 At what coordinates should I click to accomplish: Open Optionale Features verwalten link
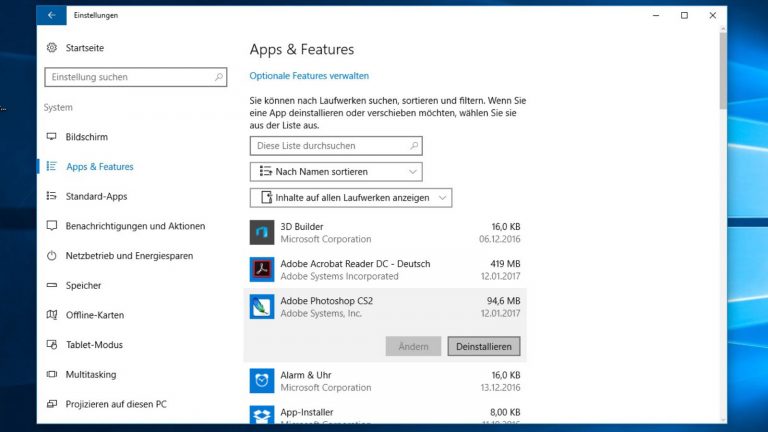309,76
